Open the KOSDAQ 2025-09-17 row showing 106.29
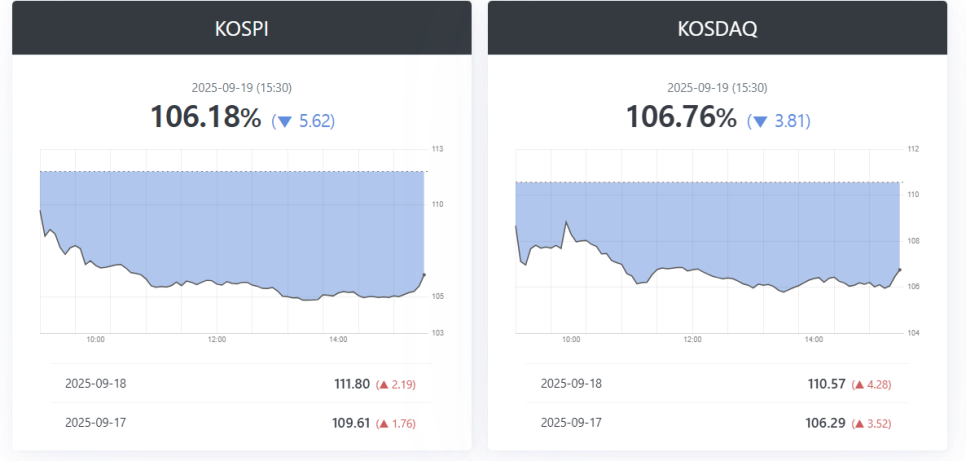Screen dimensions: 966x461 pyautogui.click(x=717, y=422)
